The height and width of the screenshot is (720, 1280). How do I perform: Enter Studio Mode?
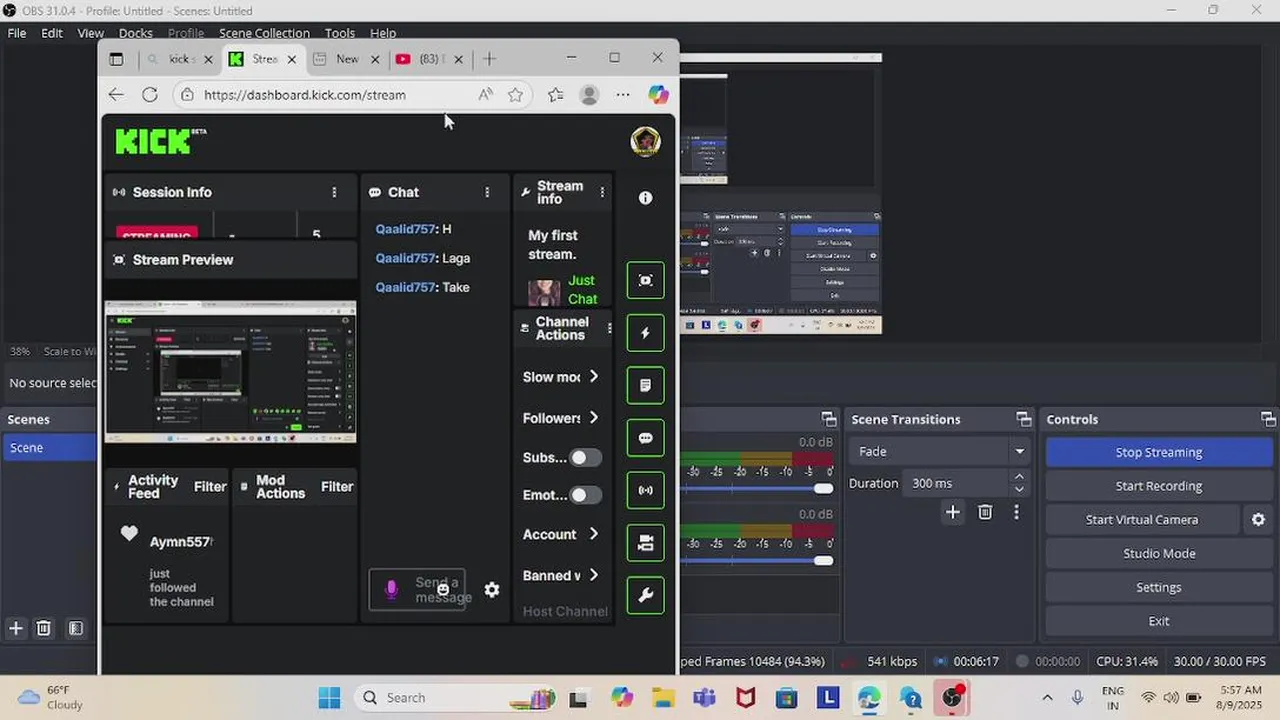pos(1159,553)
